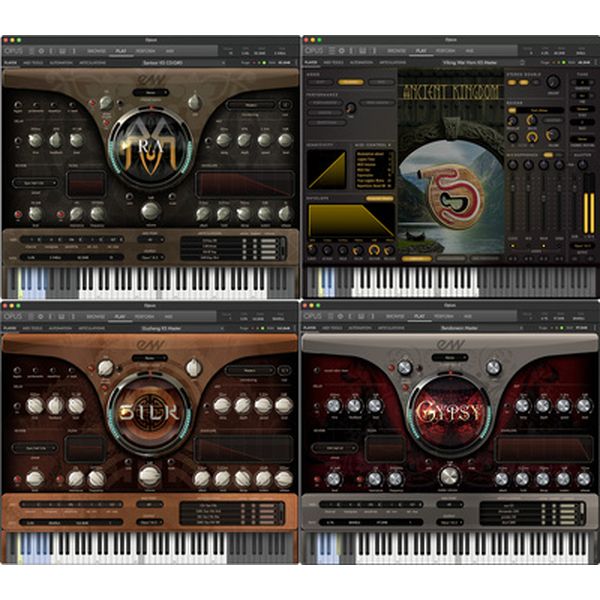
Task: Open Stereo dropdown above Silk emblem
Action: point(149,356)
